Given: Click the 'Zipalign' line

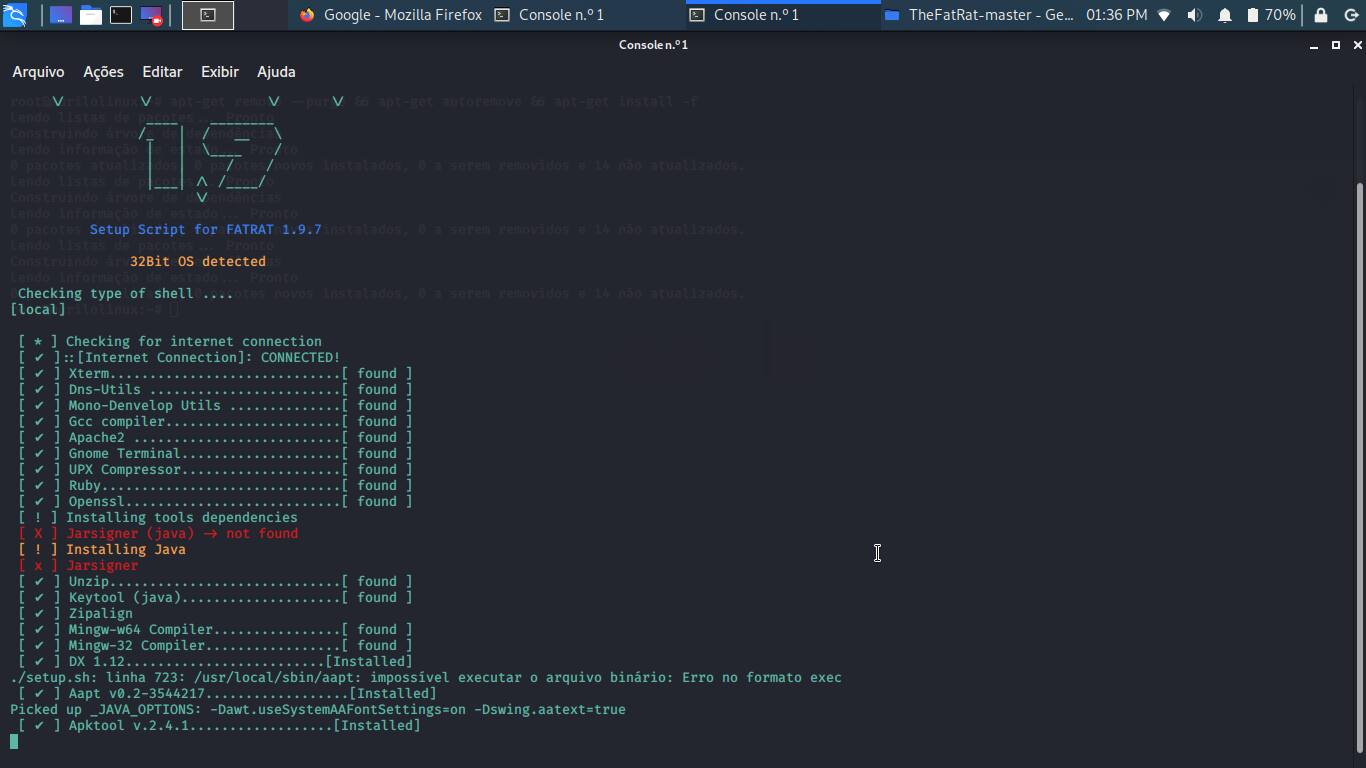Looking at the screenshot, I should pyautogui.click(x=75, y=613).
